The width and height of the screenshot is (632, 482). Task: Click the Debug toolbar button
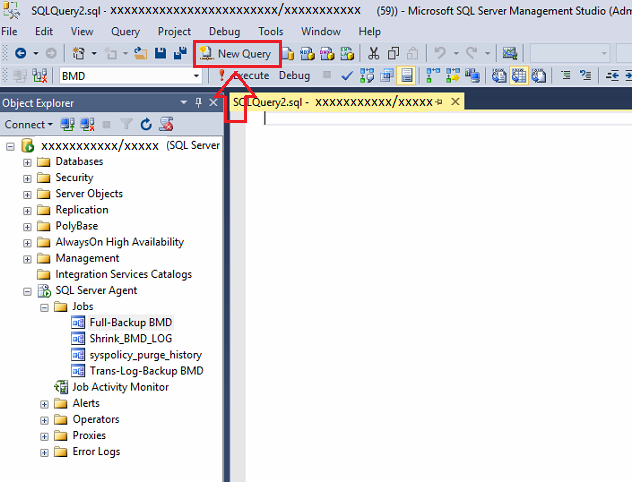point(295,75)
